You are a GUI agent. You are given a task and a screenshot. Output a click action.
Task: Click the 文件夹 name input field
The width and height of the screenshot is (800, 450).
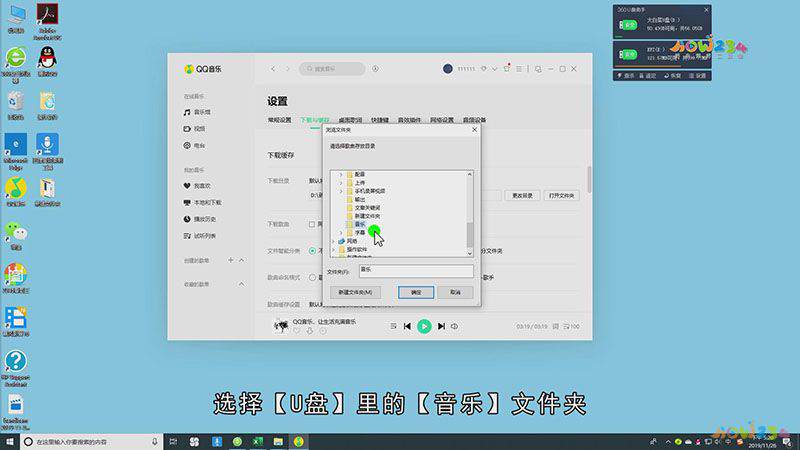(x=416, y=271)
